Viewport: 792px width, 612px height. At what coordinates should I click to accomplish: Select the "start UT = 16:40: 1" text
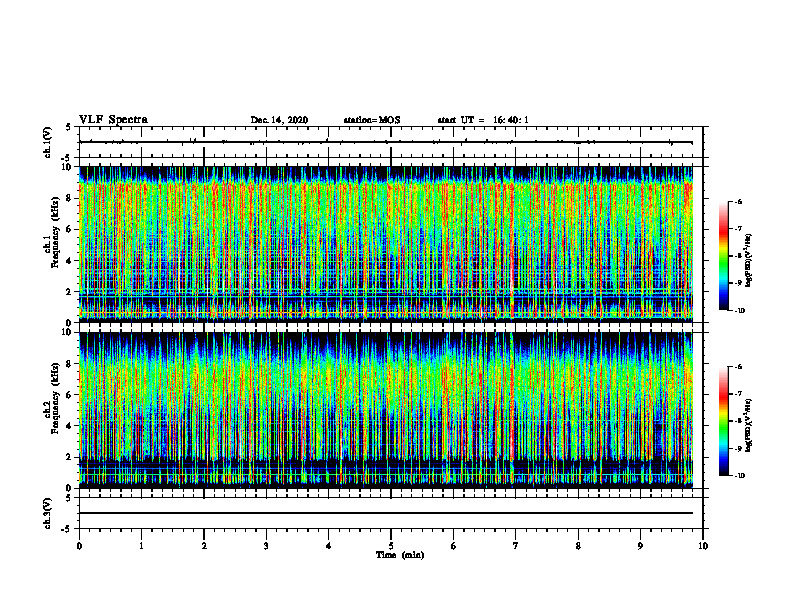click(483, 120)
